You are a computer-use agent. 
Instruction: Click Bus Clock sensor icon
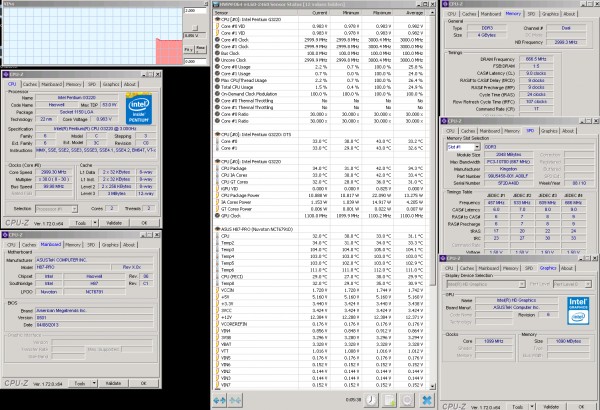(x=217, y=53)
